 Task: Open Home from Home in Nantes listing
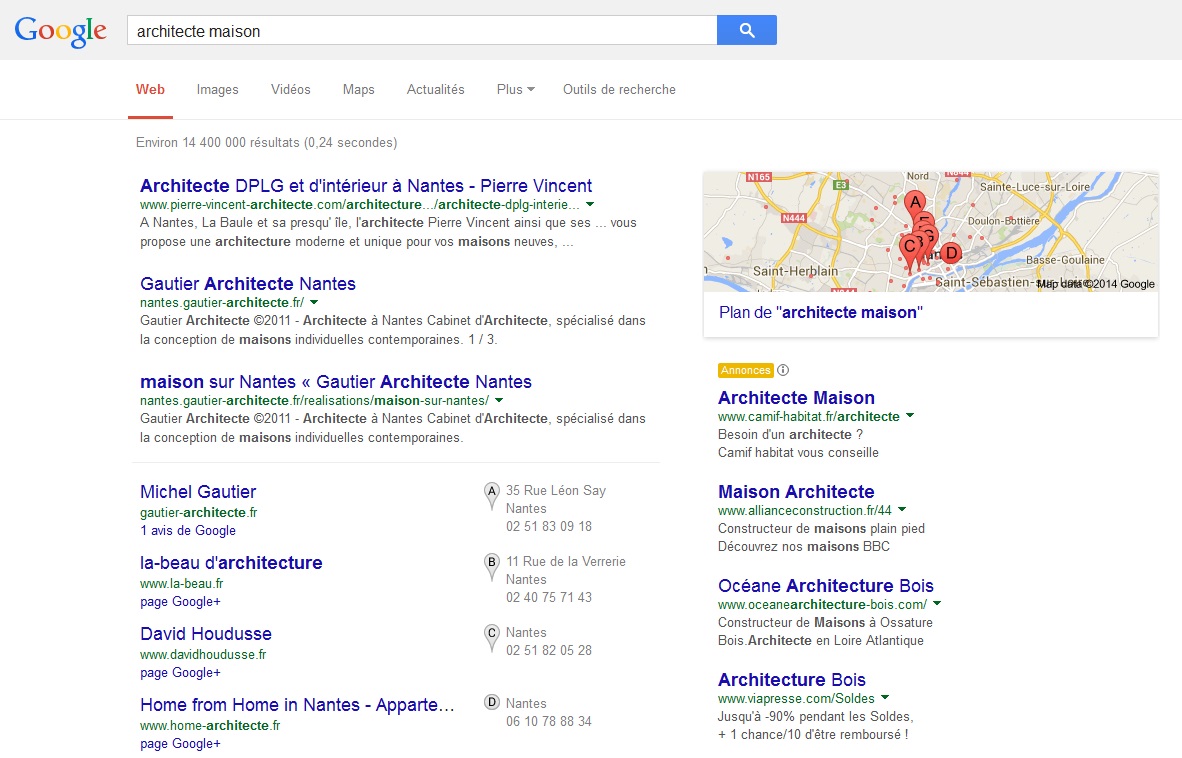click(x=297, y=705)
